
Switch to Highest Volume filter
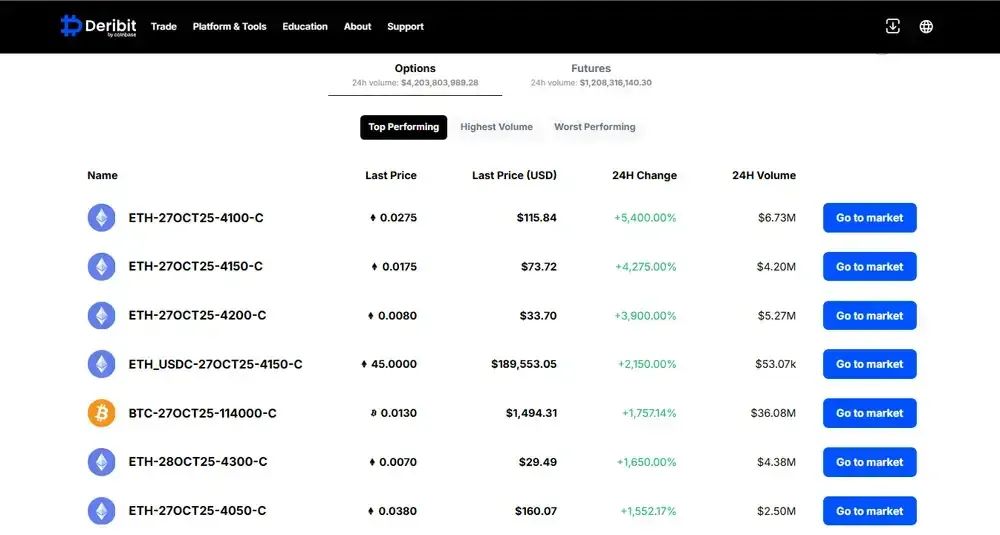[x=496, y=127]
